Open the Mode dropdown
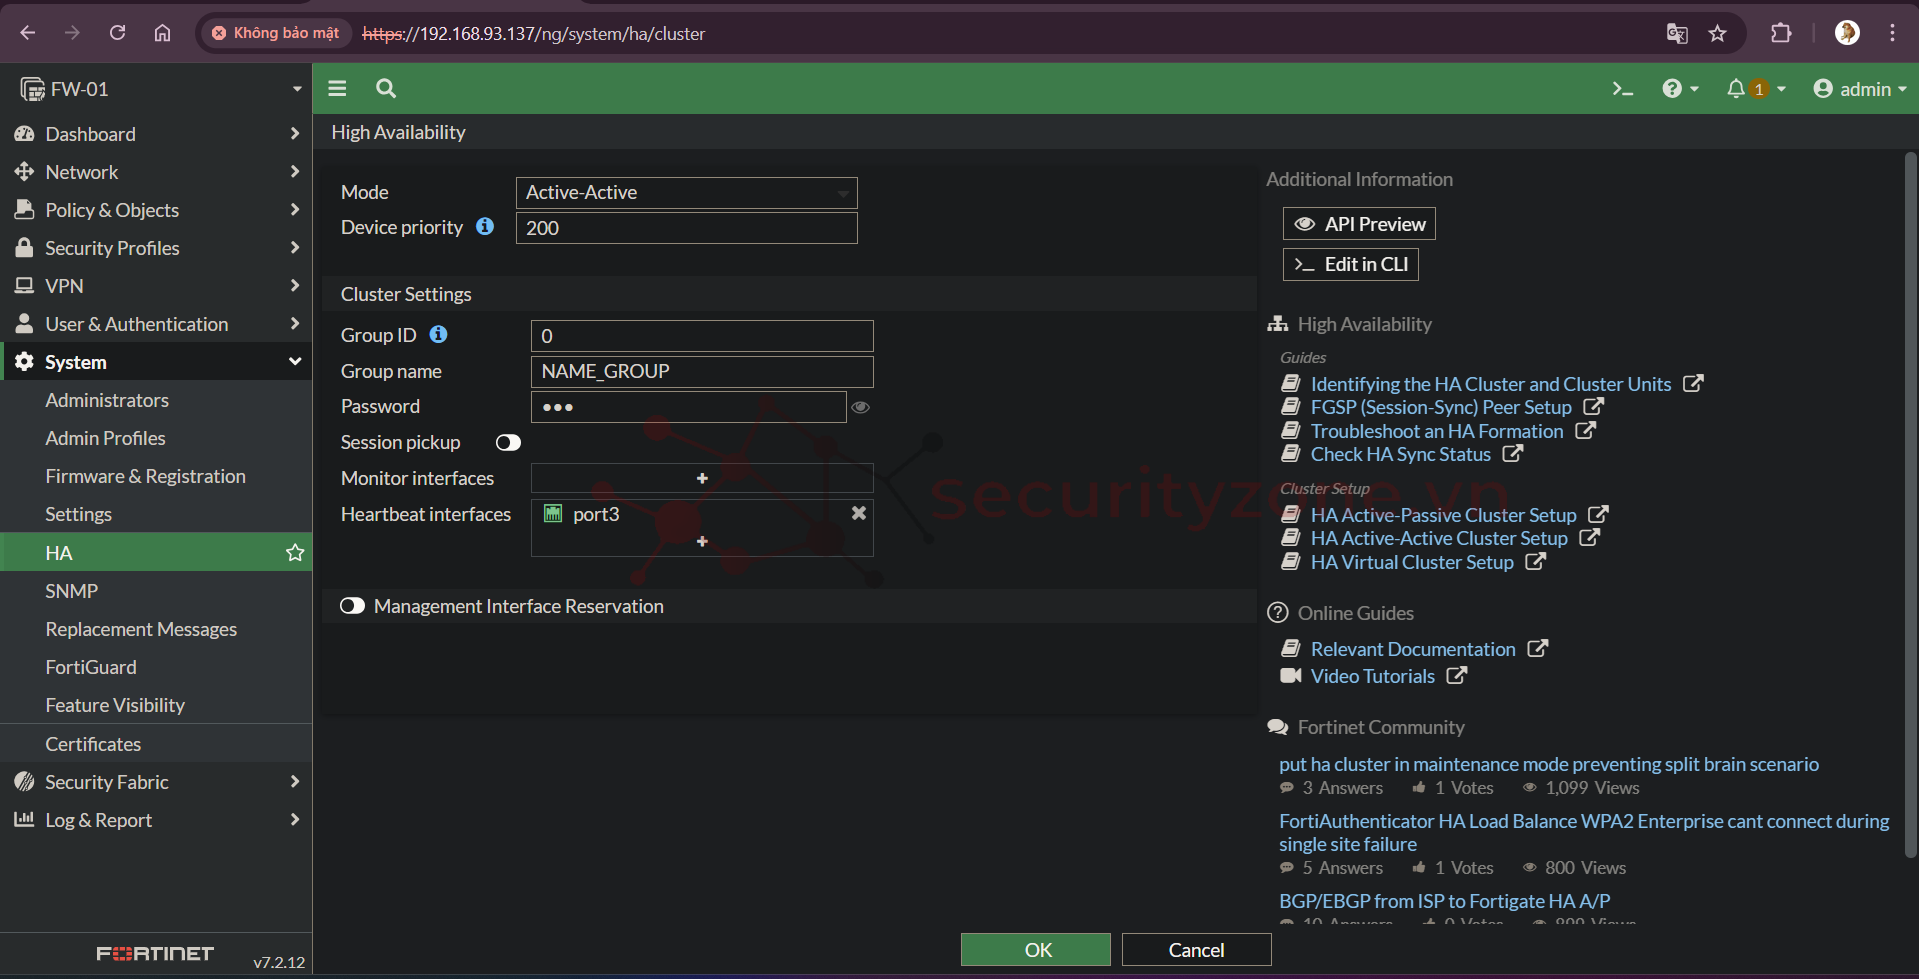Image resolution: width=1919 pixels, height=979 pixels. click(x=686, y=193)
